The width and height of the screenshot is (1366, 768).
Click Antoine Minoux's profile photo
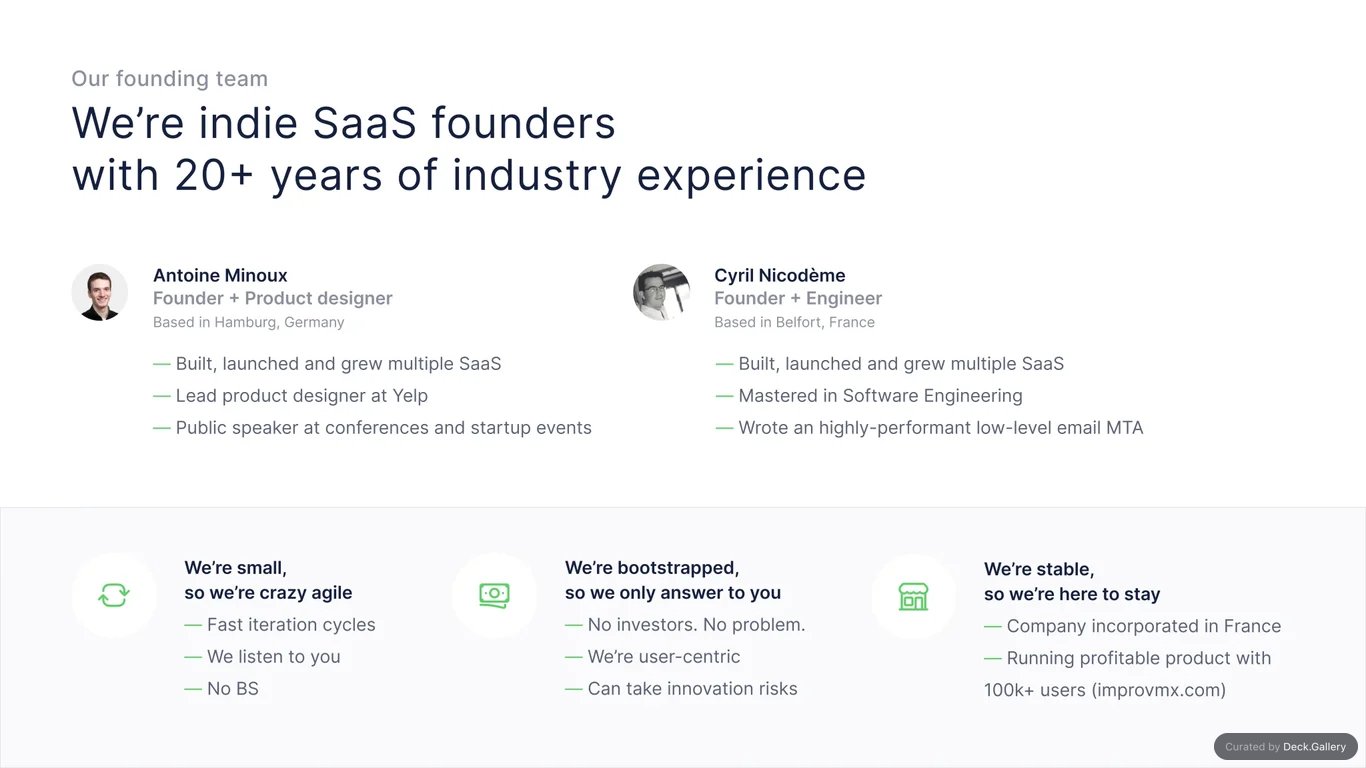100,293
